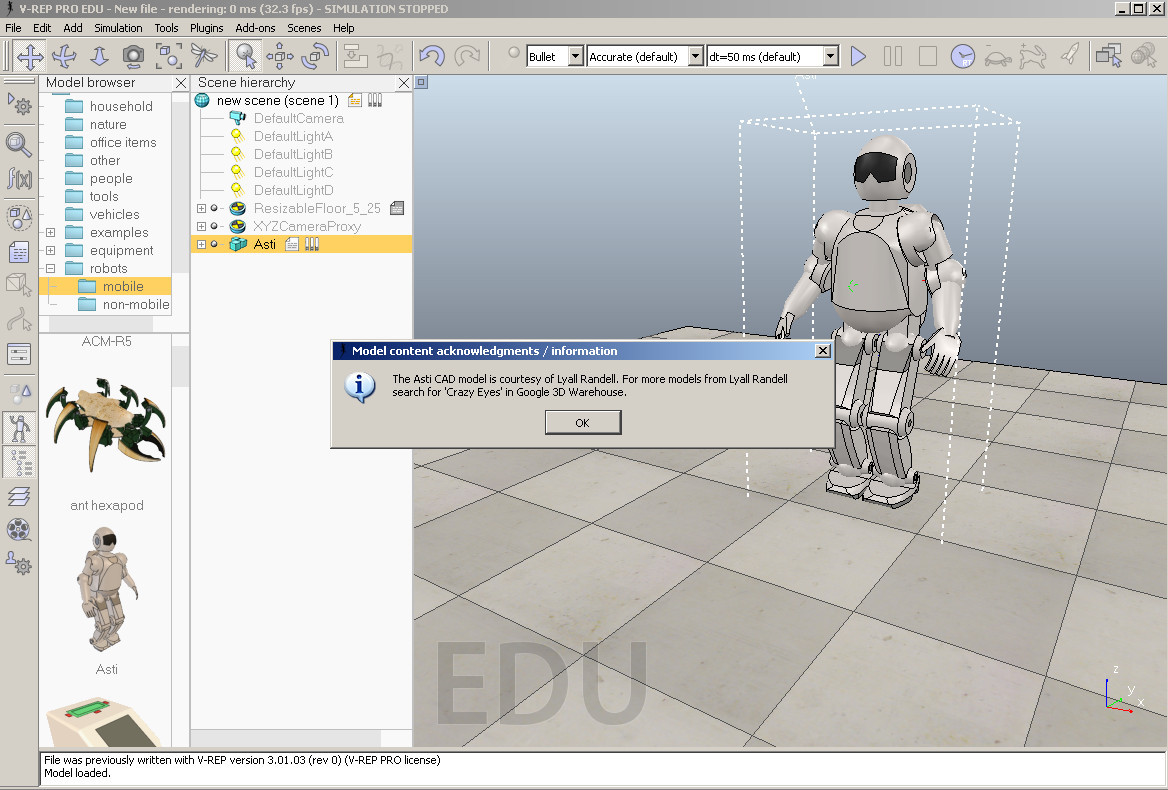Image resolution: width=1168 pixels, height=790 pixels.
Task: Toggle threaded rendering rocket icon
Action: (x=1069, y=57)
